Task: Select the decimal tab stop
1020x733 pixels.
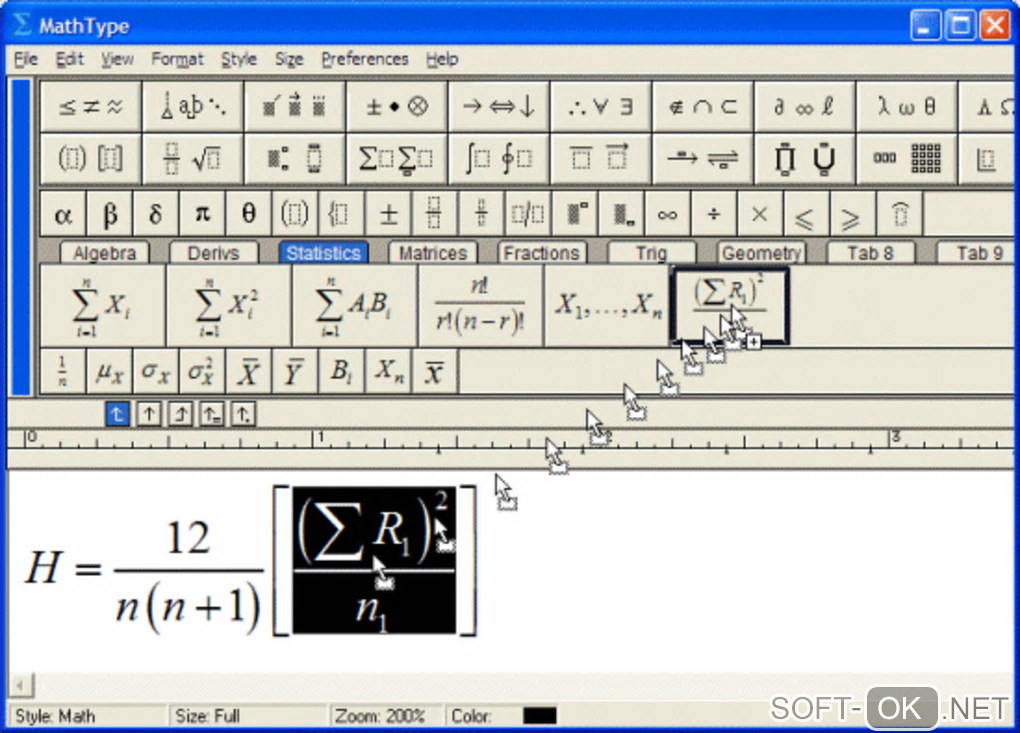Action: click(x=244, y=414)
